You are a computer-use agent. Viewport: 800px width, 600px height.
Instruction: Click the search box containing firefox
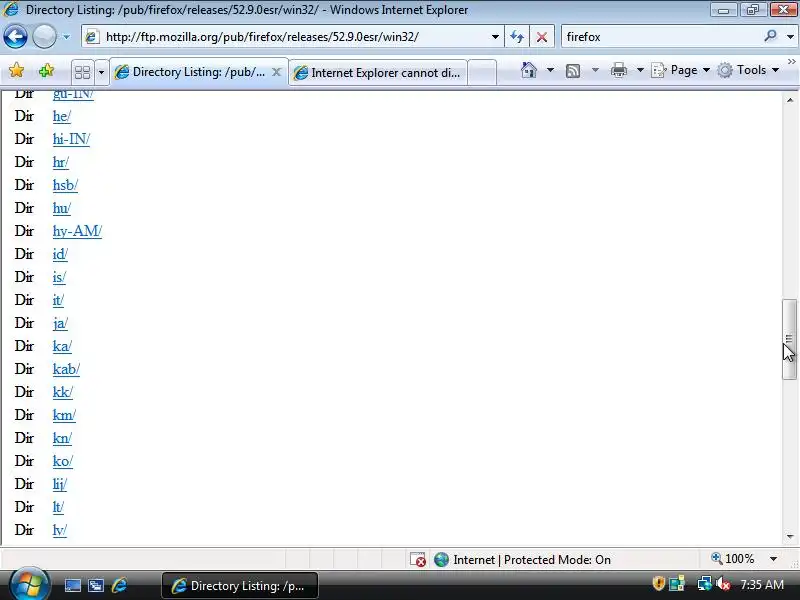[661, 37]
